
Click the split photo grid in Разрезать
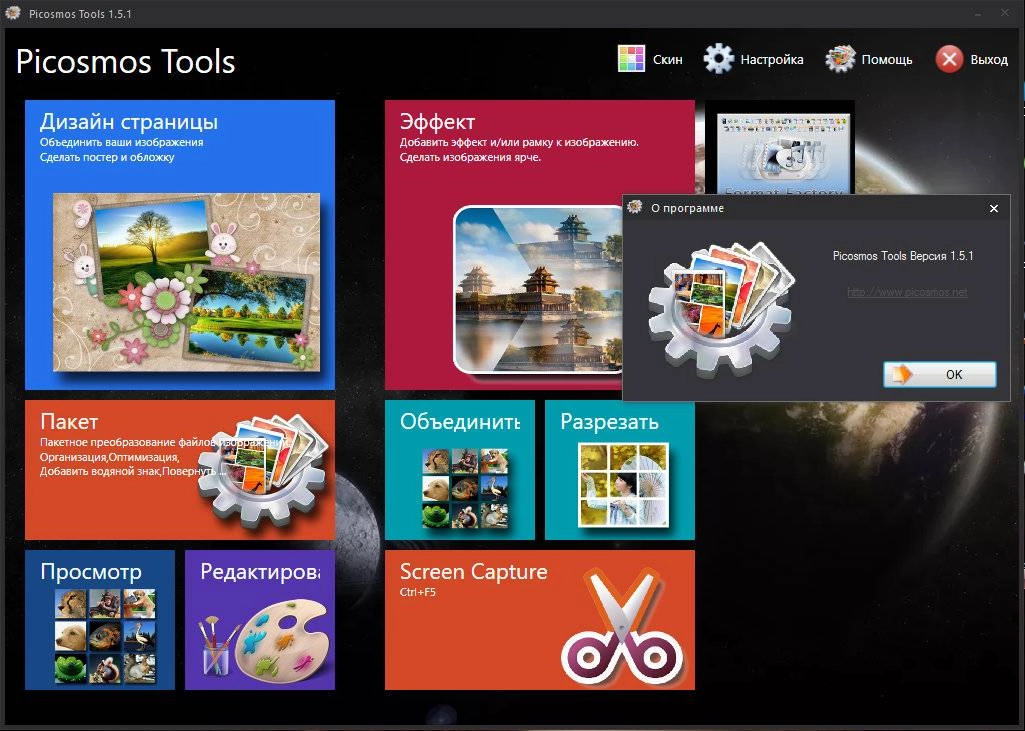point(623,484)
